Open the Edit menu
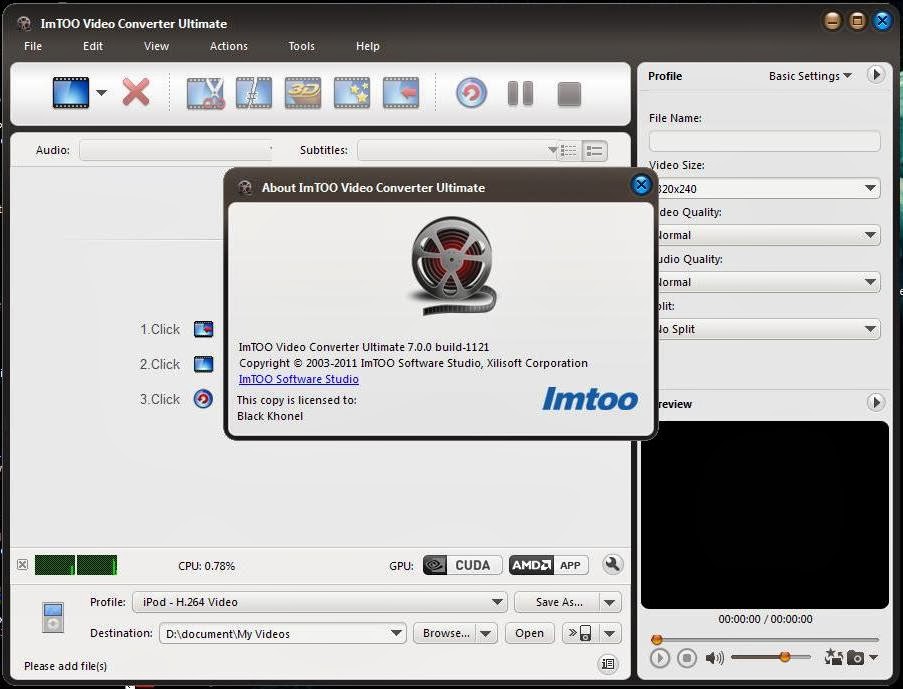The width and height of the screenshot is (903, 689). 93,46
